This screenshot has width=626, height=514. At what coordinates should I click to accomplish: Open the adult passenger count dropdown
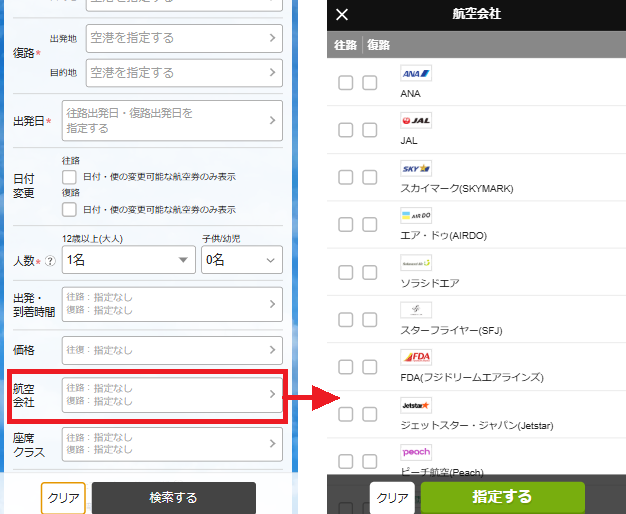coord(127,260)
